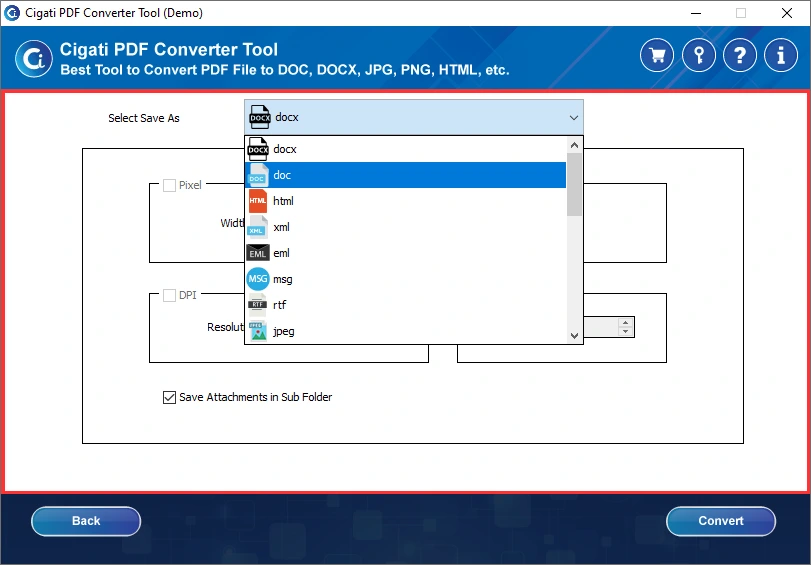Click the DOCX icon in the combo box
Viewport: 811px width, 565px height.
tap(260, 117)
